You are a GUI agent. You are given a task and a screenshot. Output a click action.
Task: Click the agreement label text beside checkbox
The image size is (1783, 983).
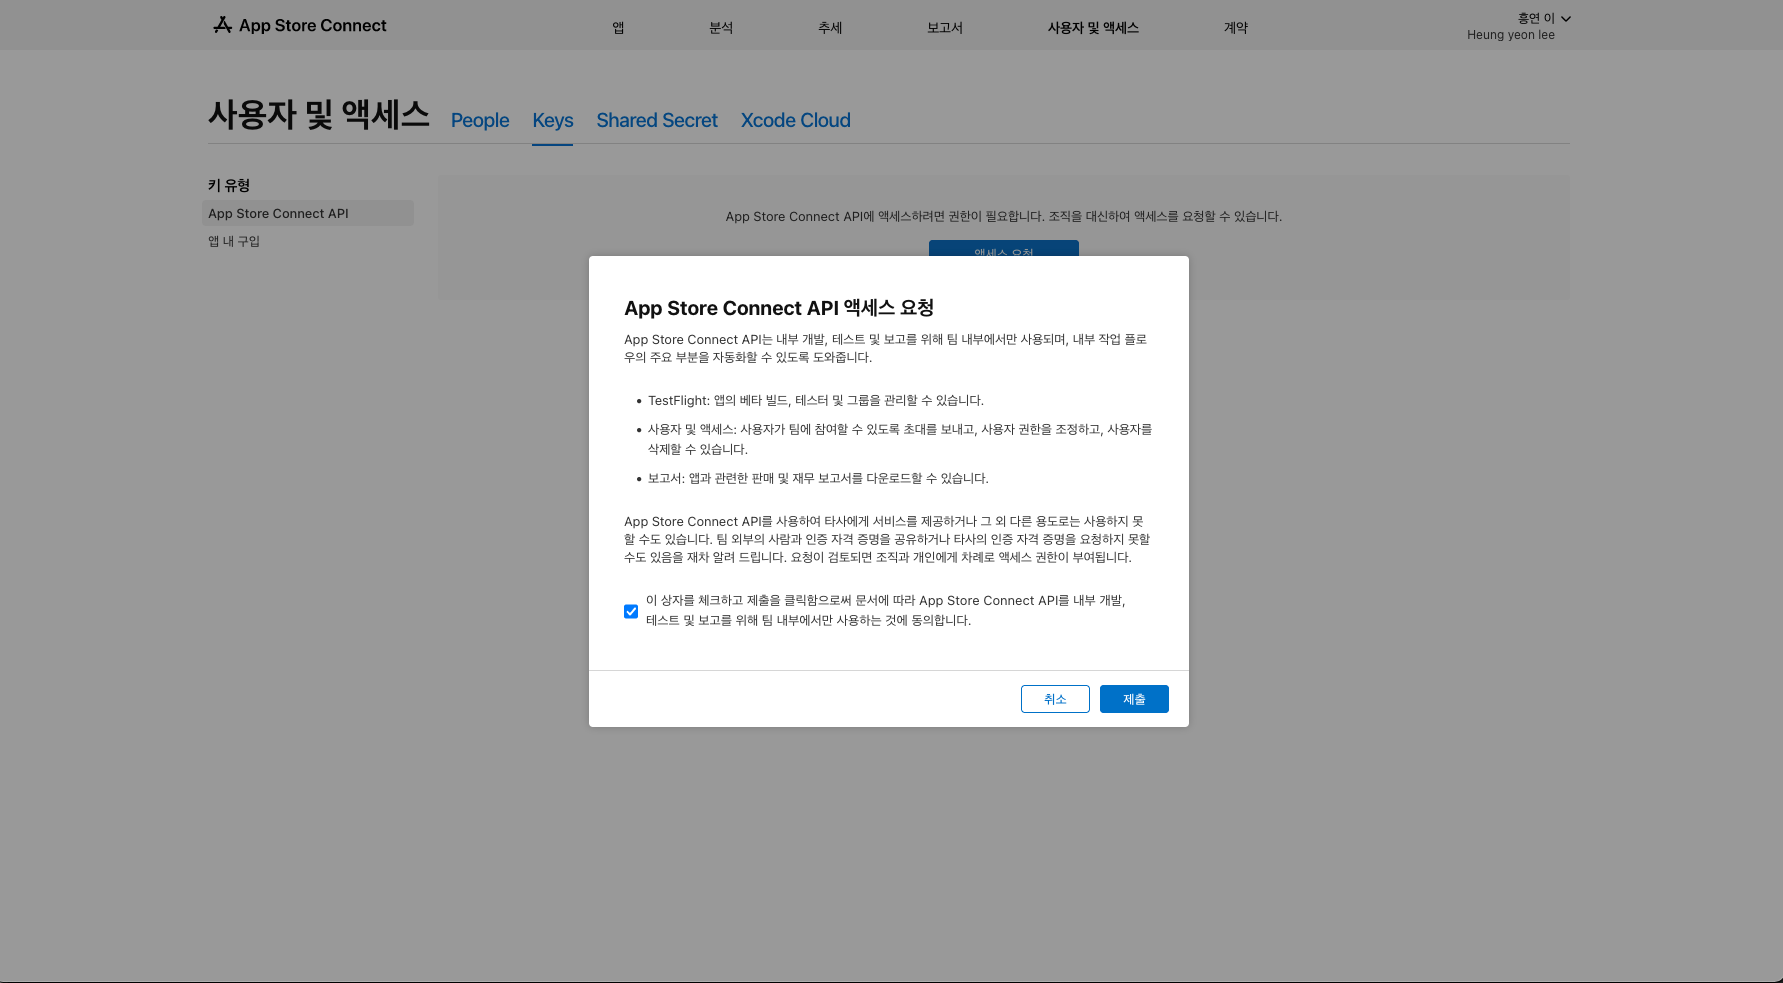click(x=886, y=610)
